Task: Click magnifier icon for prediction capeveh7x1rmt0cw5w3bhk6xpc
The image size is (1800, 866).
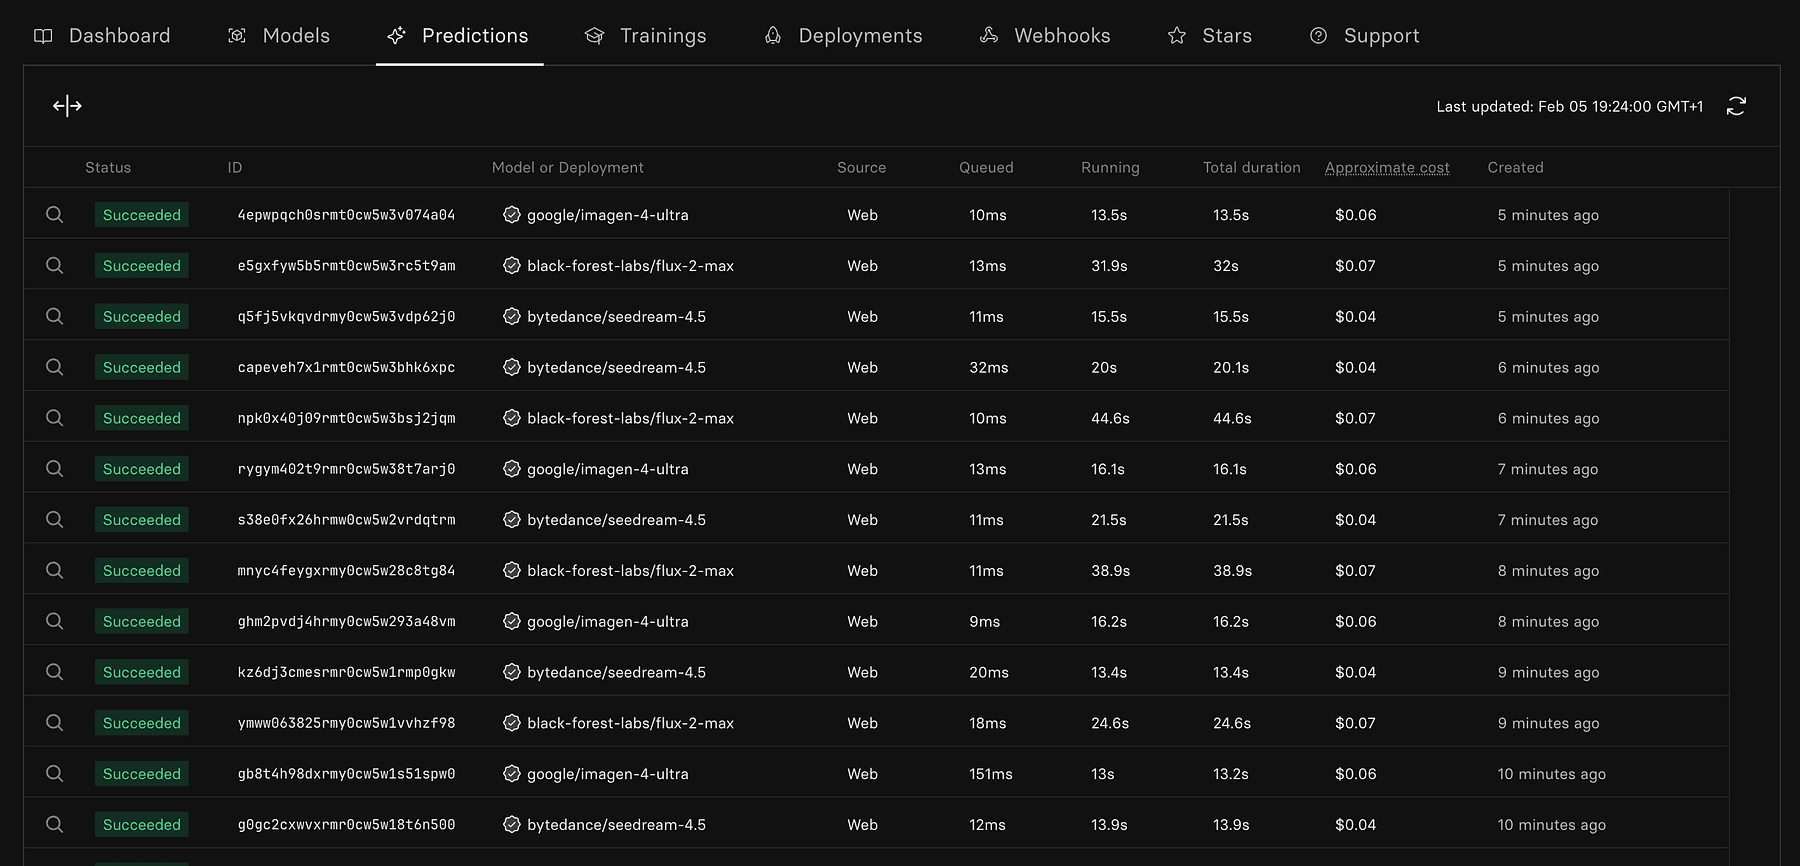Action: pyautogui.click(x=55, y=367)
